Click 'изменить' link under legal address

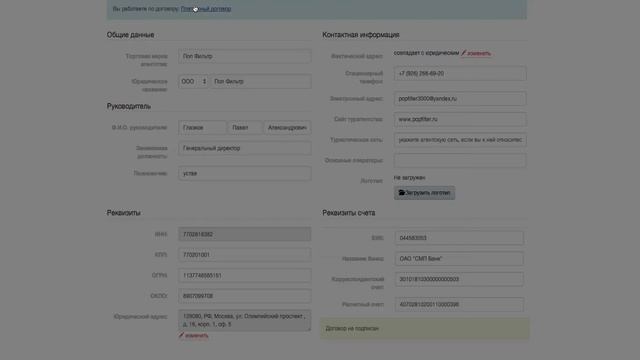pos(197,336)
